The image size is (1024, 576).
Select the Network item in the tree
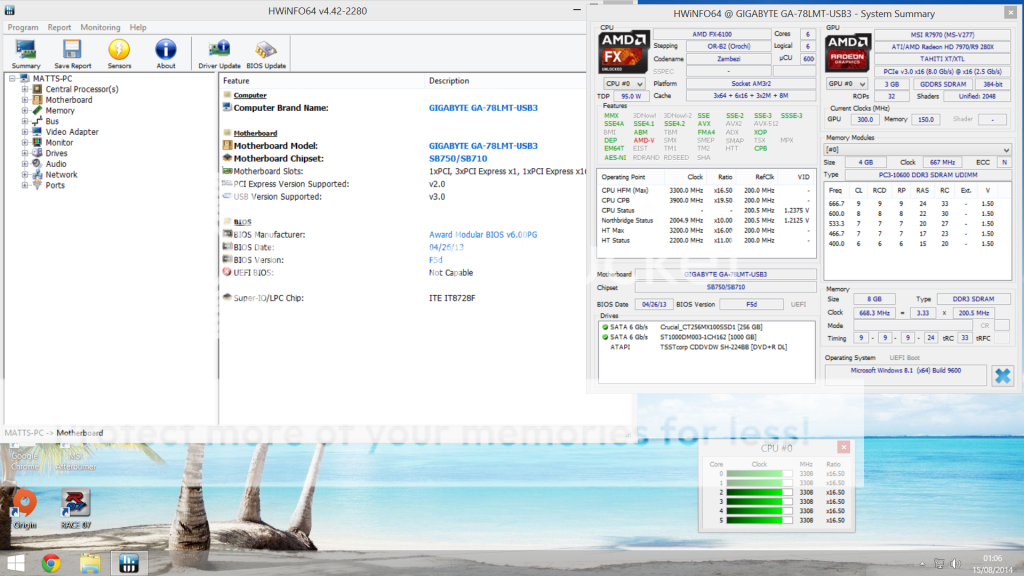61,174
